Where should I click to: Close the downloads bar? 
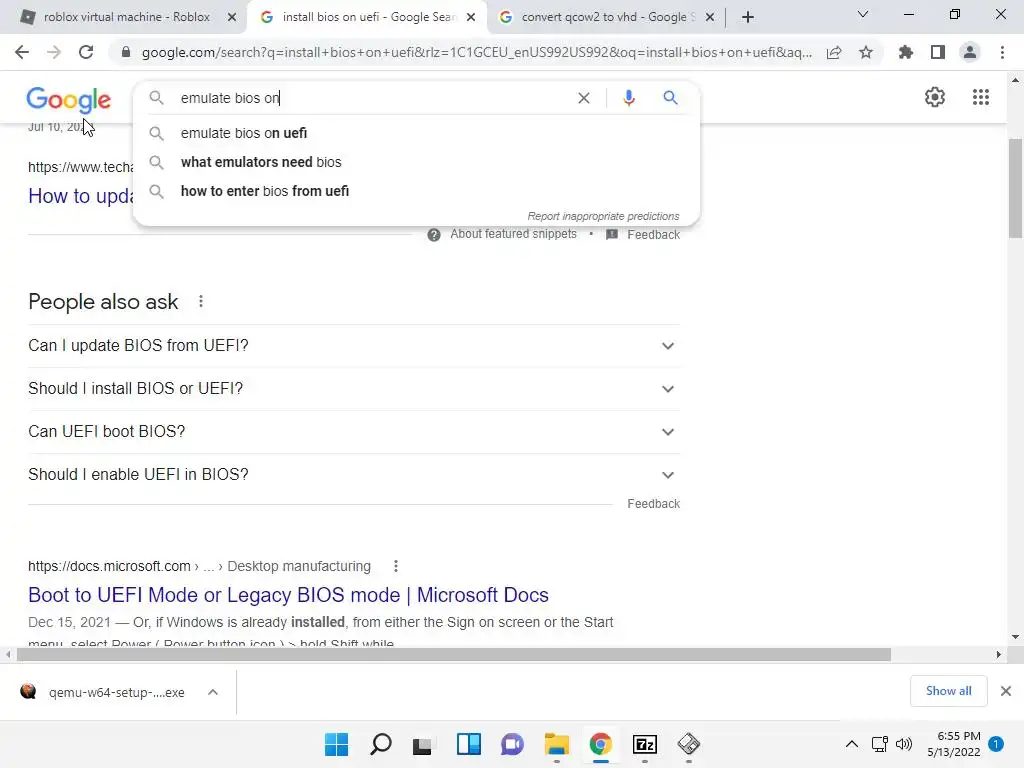coord(1006,691)
